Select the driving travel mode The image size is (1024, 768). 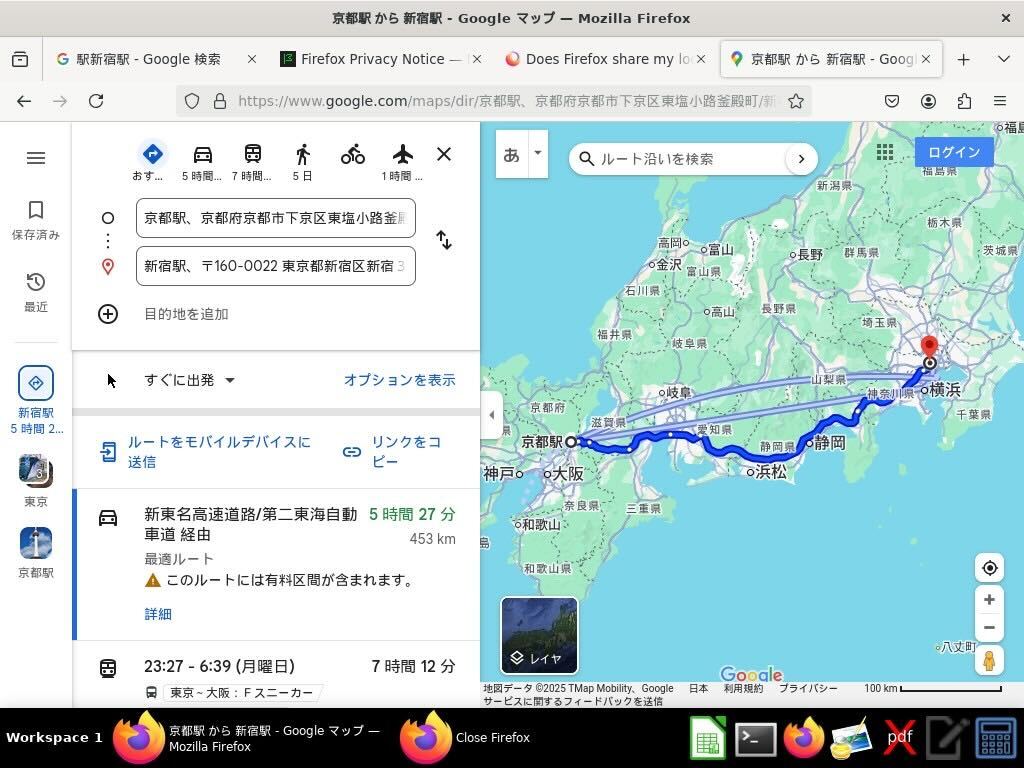[x=202, y=161]
